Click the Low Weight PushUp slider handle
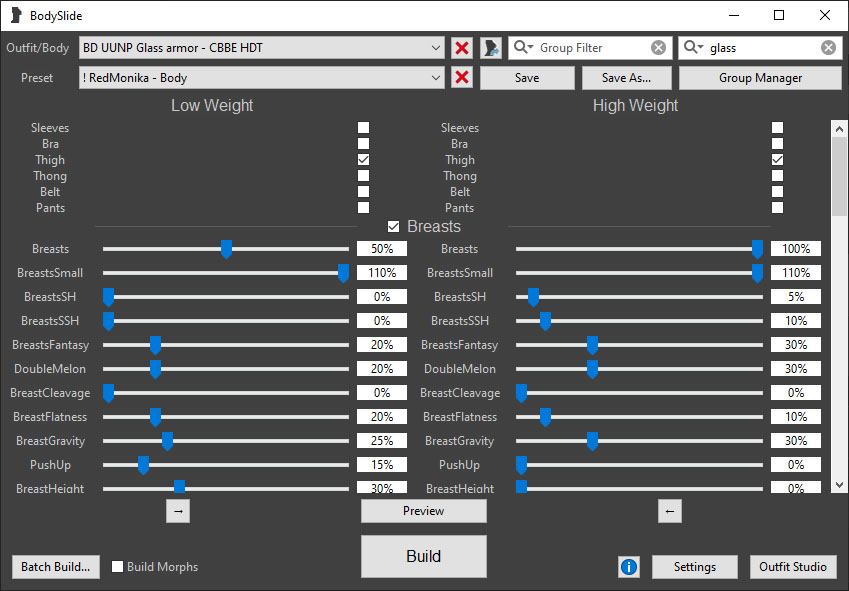Viewport: 849px width, 591px height. click(143, 465)
